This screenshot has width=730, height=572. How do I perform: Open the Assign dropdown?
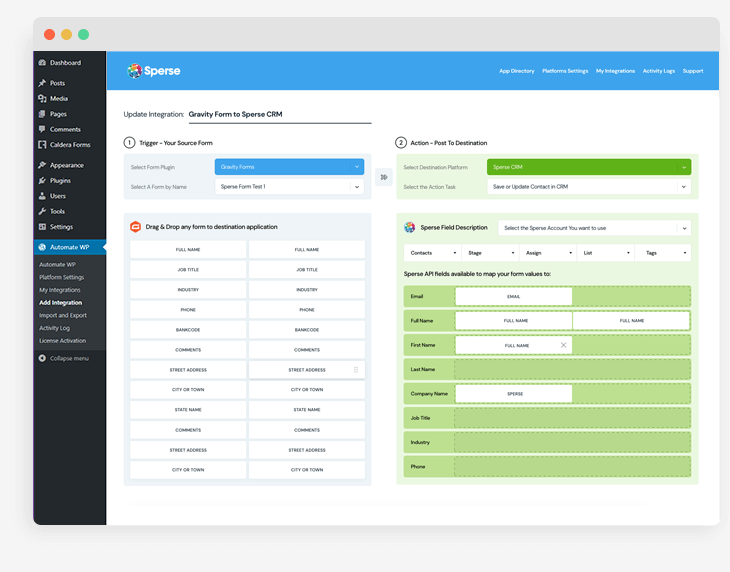548,253
